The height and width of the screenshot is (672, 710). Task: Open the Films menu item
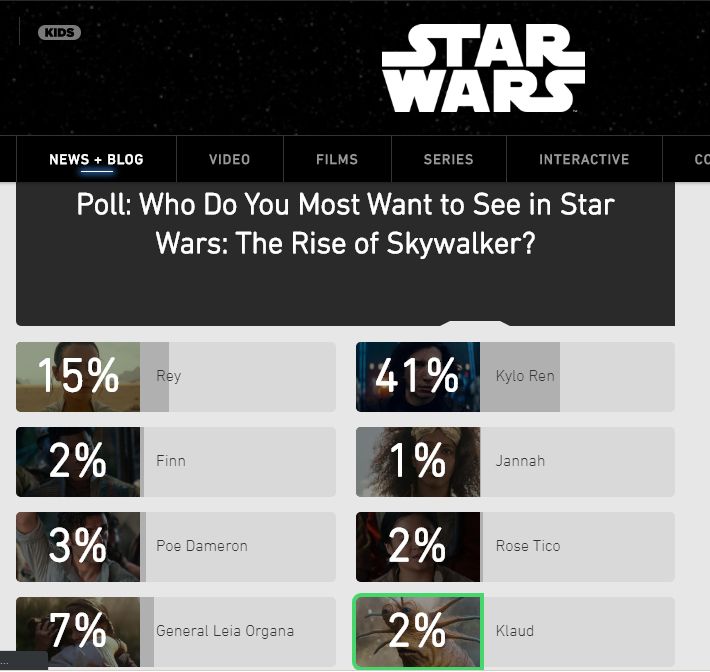coord(337,159)
